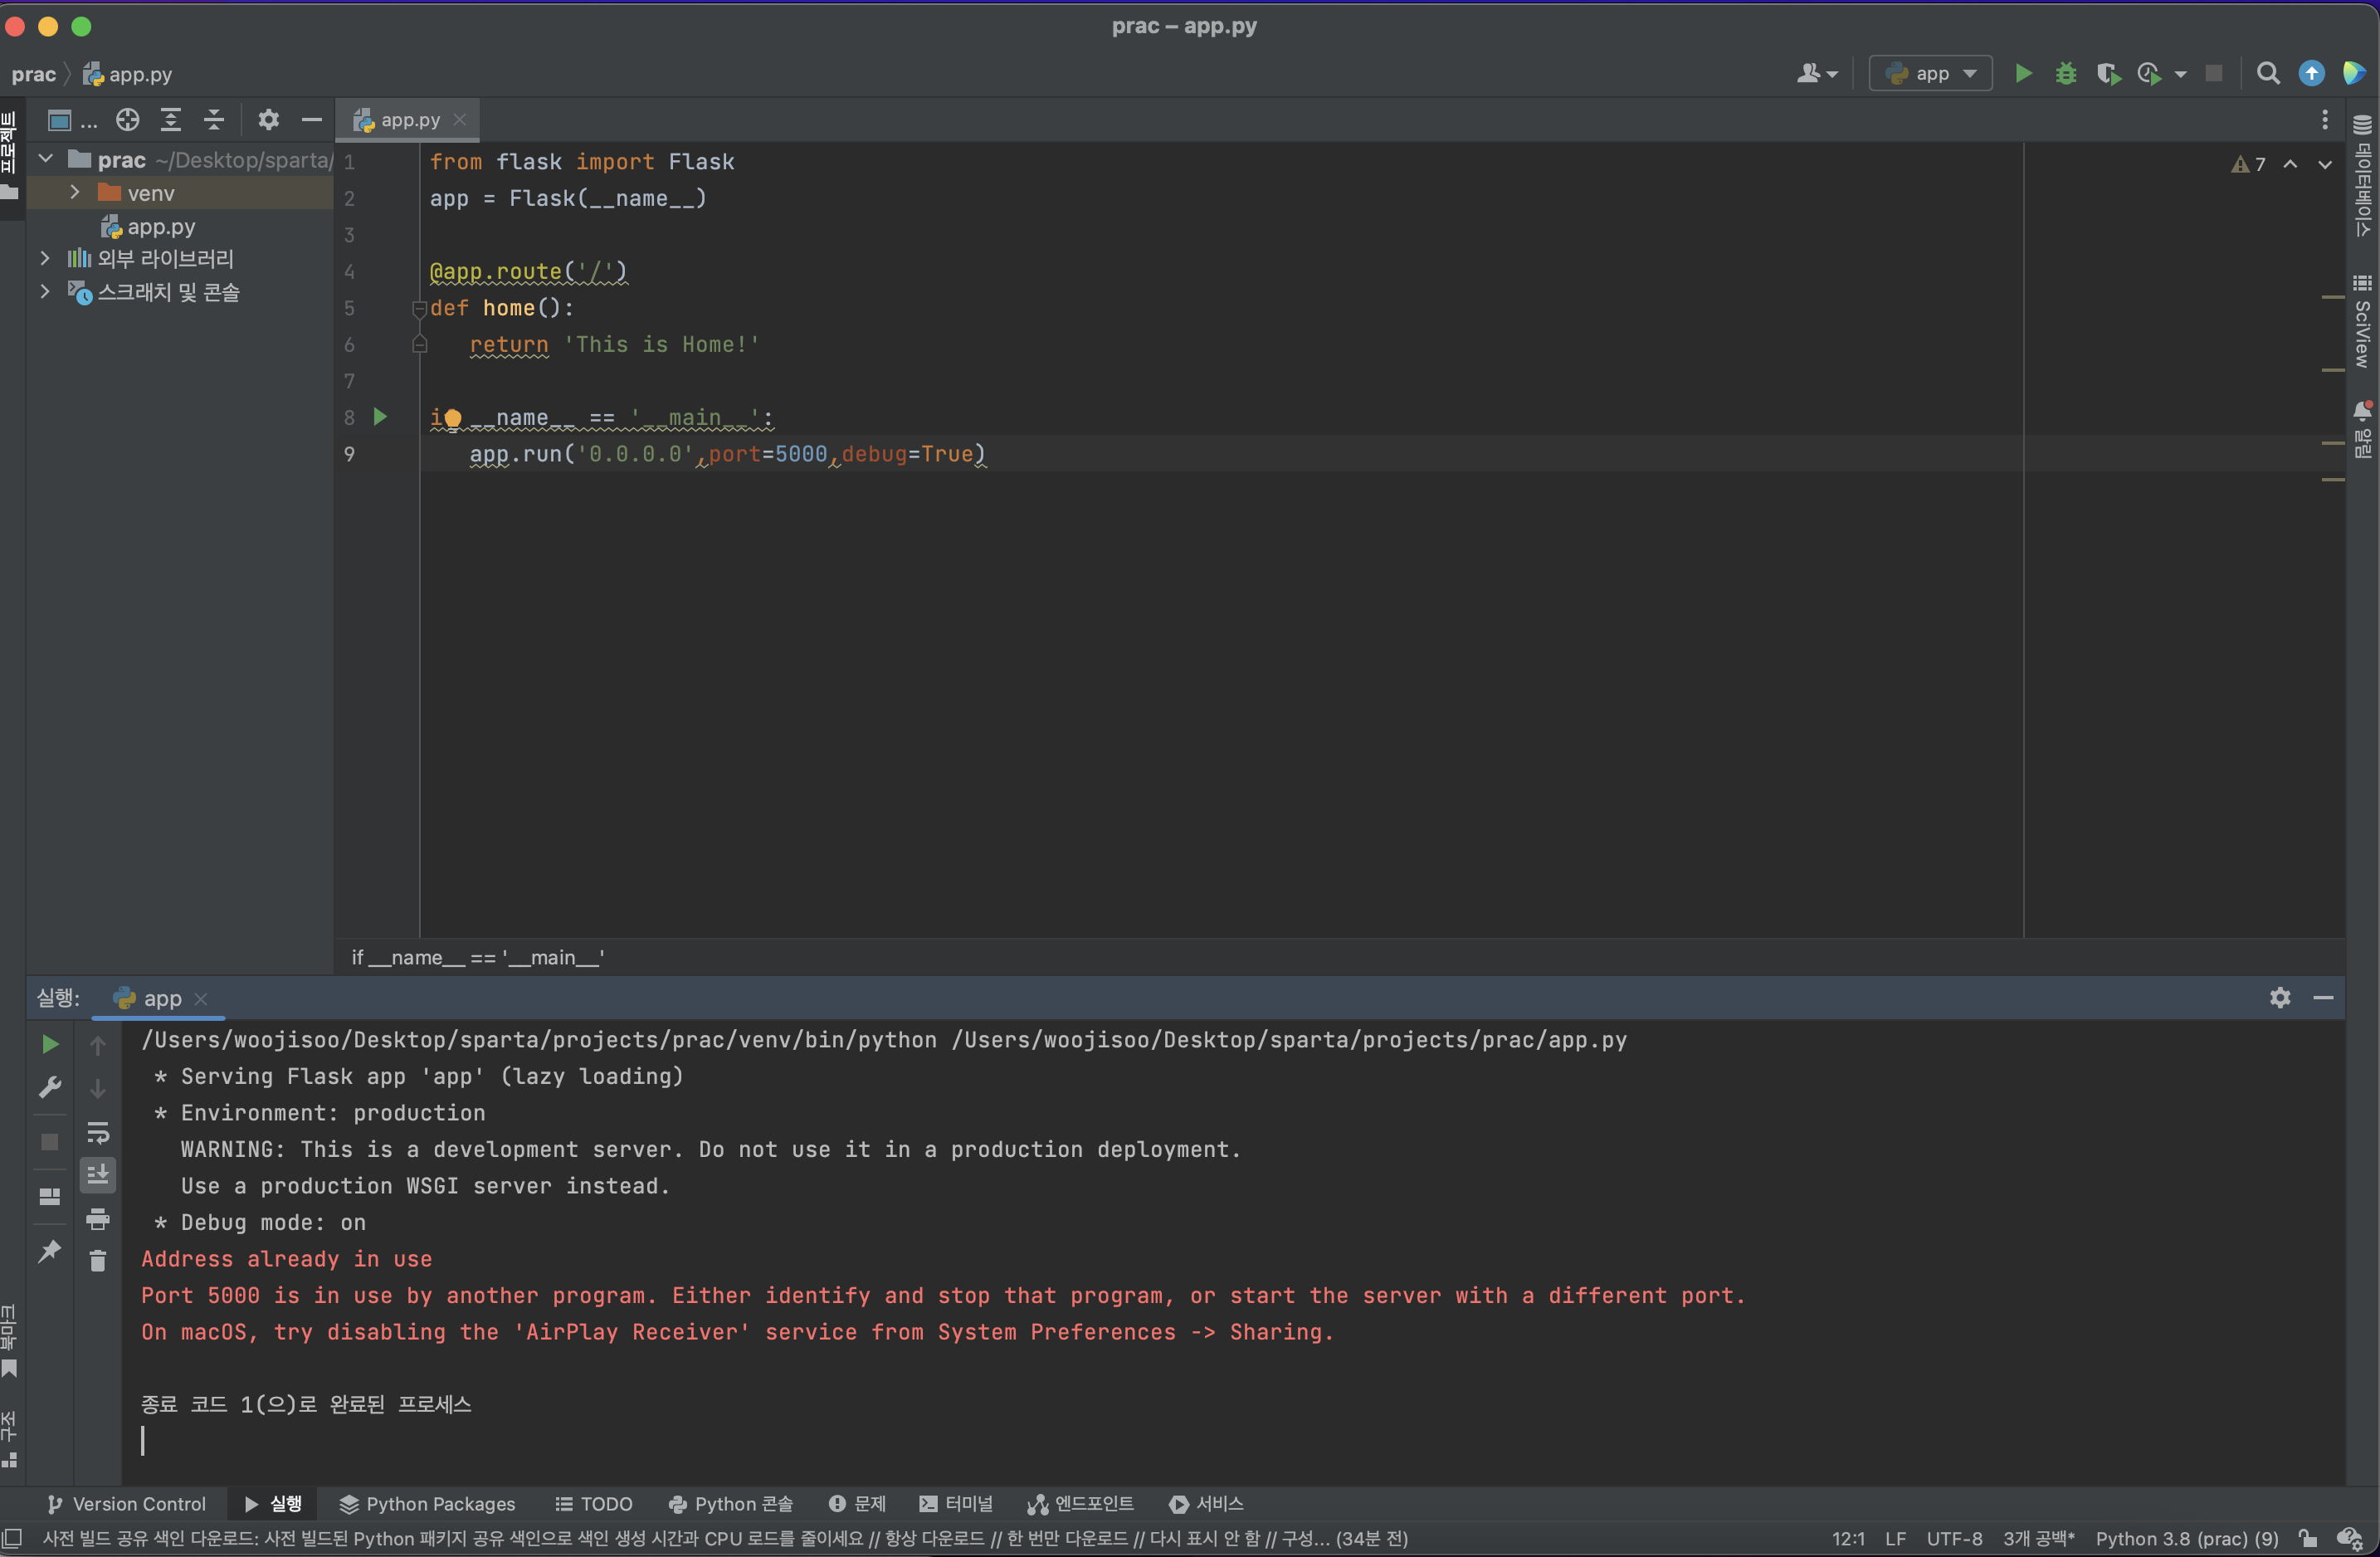Screen dimensions: 2380x1557
Task: Toggle the 알림 notifications side panel
Action: pyautogui.click(x=2363, y=428)
